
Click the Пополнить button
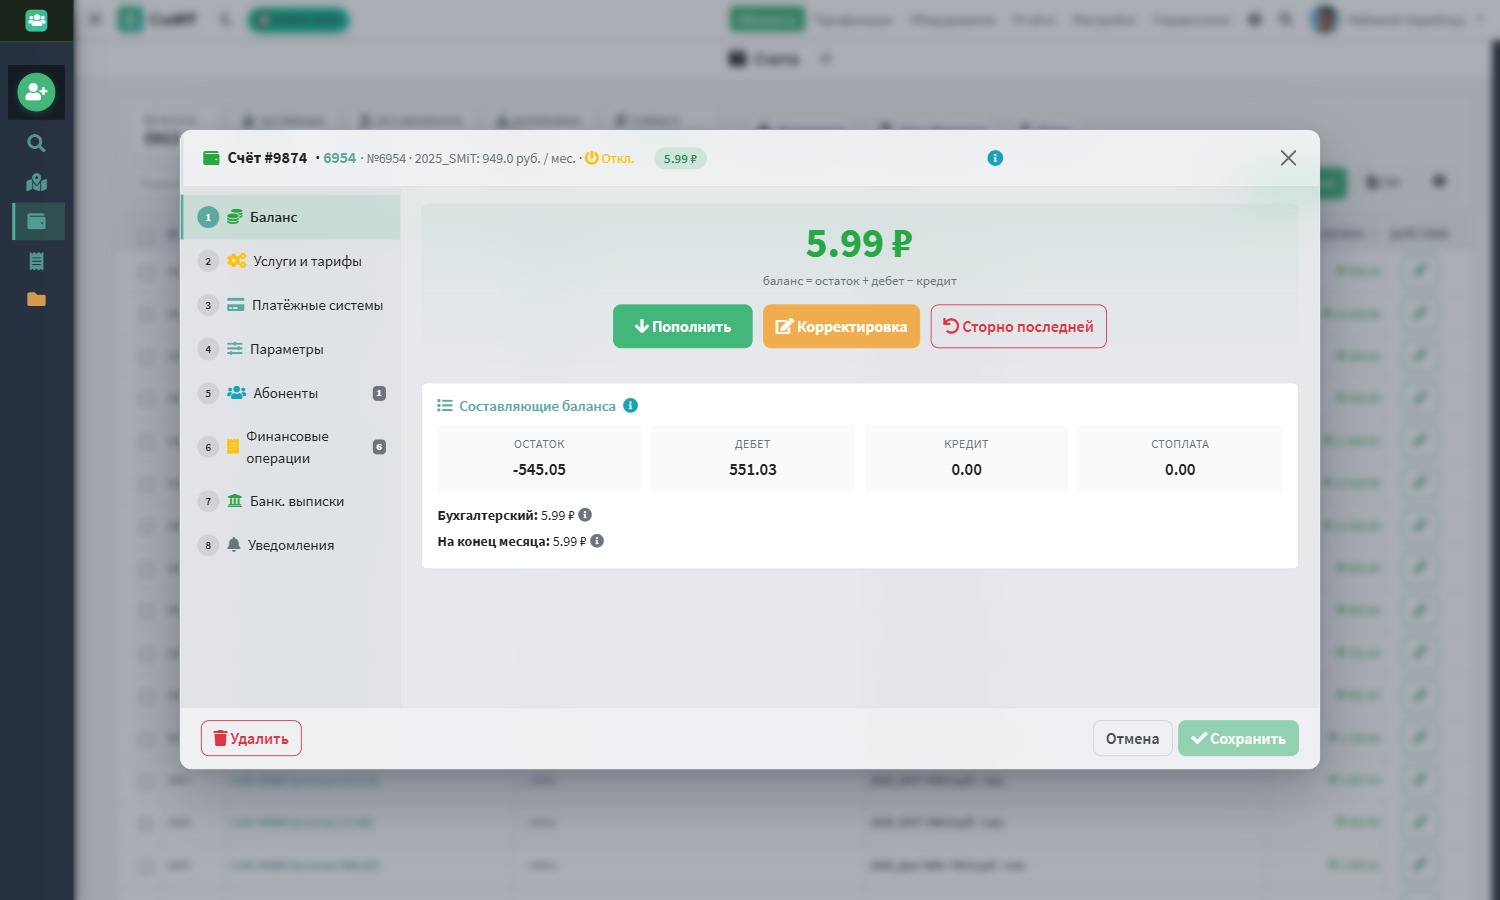[683, 326]
